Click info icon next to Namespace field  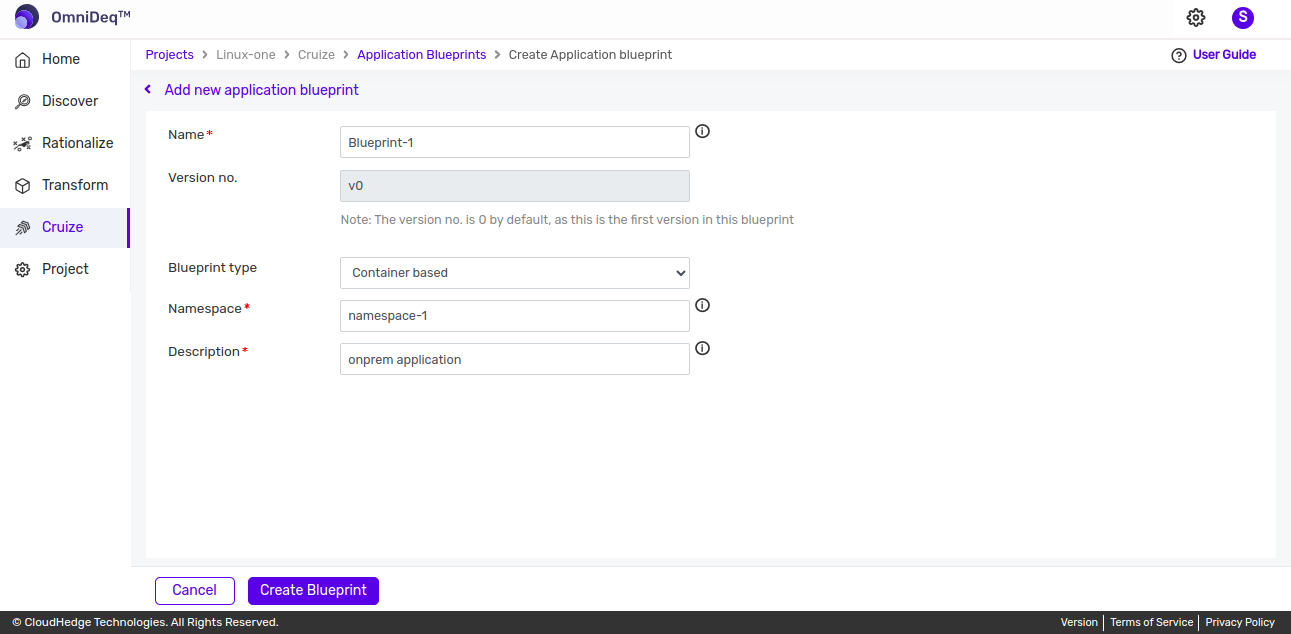tap(702, 305)
